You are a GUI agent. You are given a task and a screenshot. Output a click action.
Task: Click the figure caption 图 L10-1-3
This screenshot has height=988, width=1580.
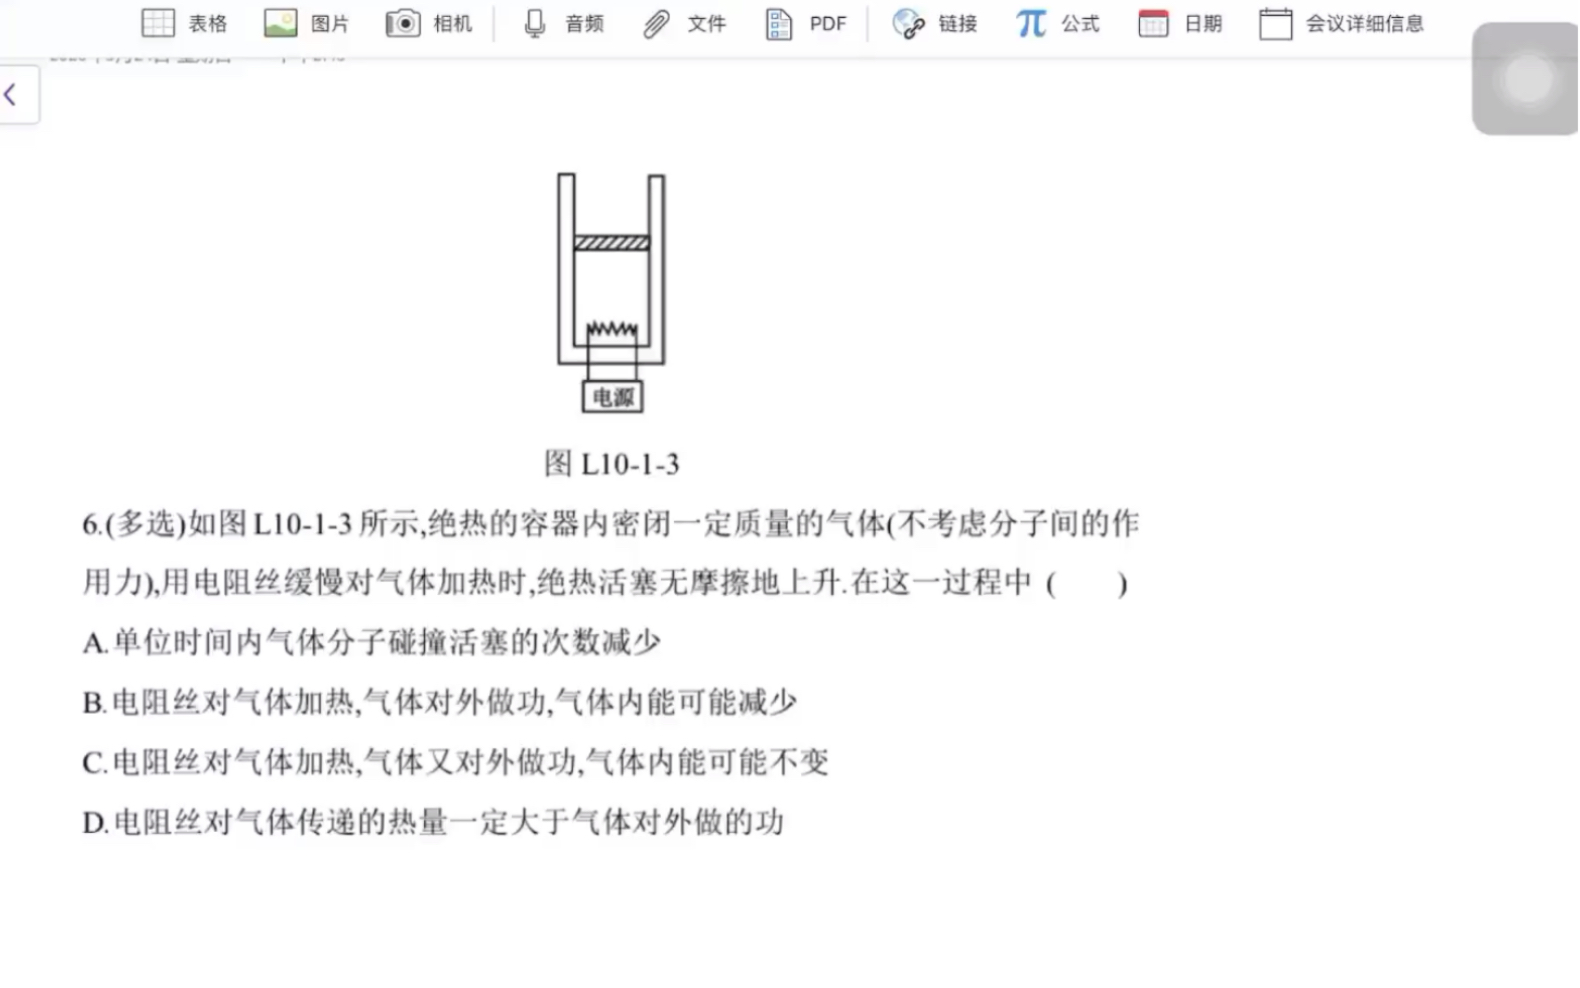[x=611, y=464]
